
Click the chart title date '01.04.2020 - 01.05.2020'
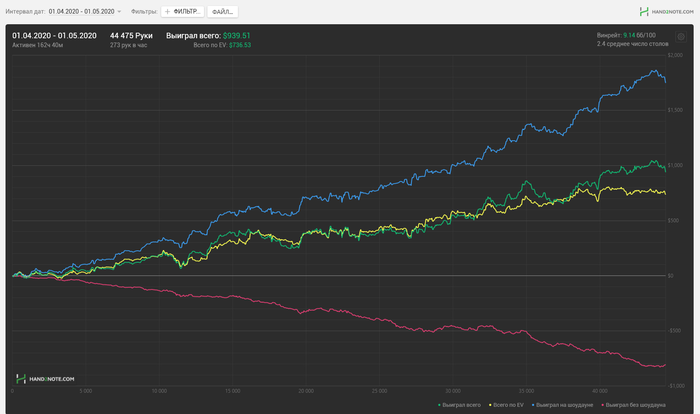(54, 36)
